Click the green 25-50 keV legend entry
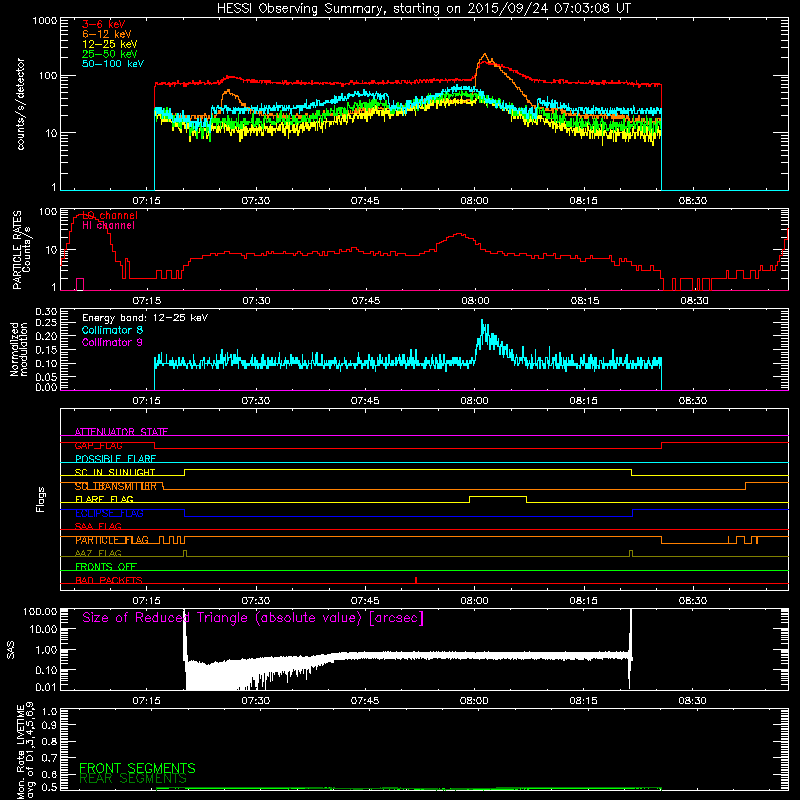The height and width of the screenshot is (800, 800). pyautogui.click(x=110, y=54)
